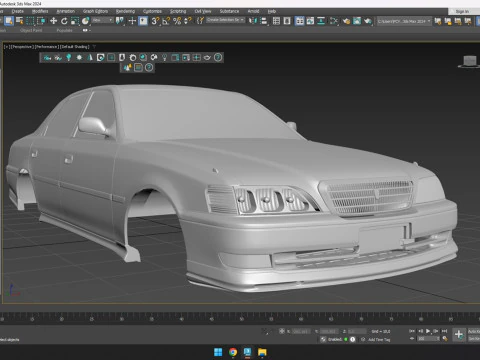The image size is (480, 360).
Task: Click Edit Named Selection Sets icon
Action: 200,21
